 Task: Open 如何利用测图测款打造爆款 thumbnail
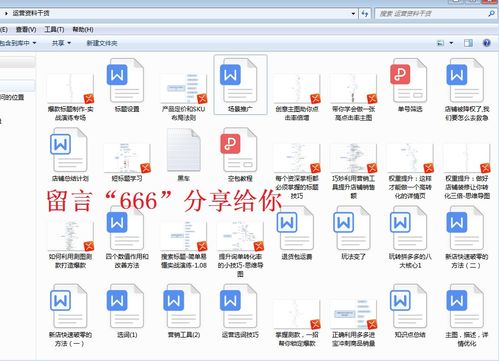pyautogui.click(x=70, y=236)
